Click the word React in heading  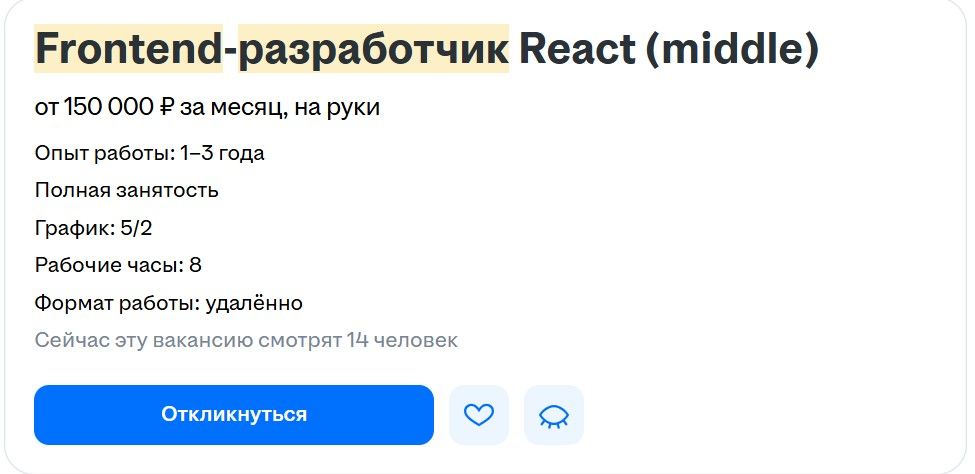click(x=578, y=49)
